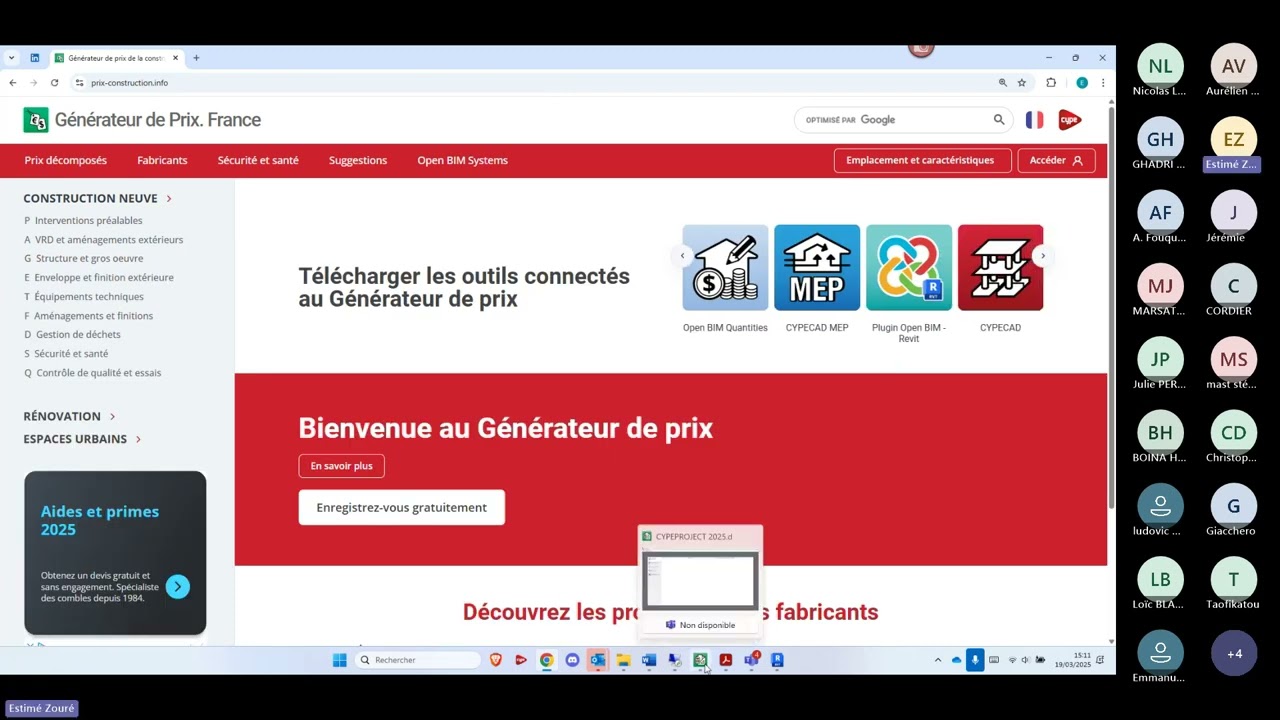
Task: Click the Chrome zoom magnifier icon
Action: [1003, 83]
